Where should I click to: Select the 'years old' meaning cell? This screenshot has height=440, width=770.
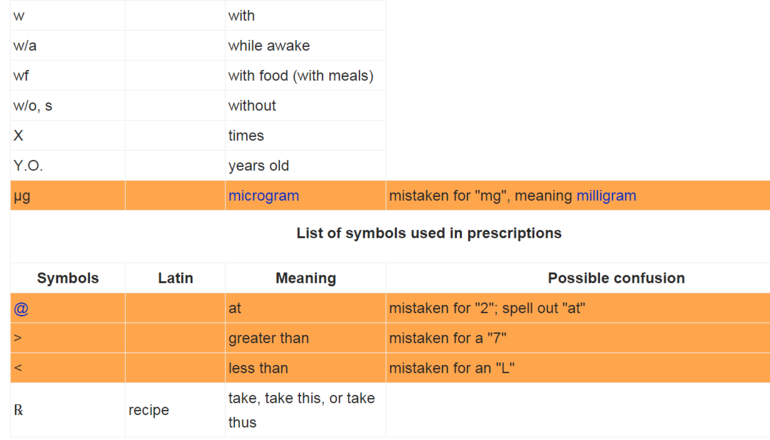(x=258, y=166)
